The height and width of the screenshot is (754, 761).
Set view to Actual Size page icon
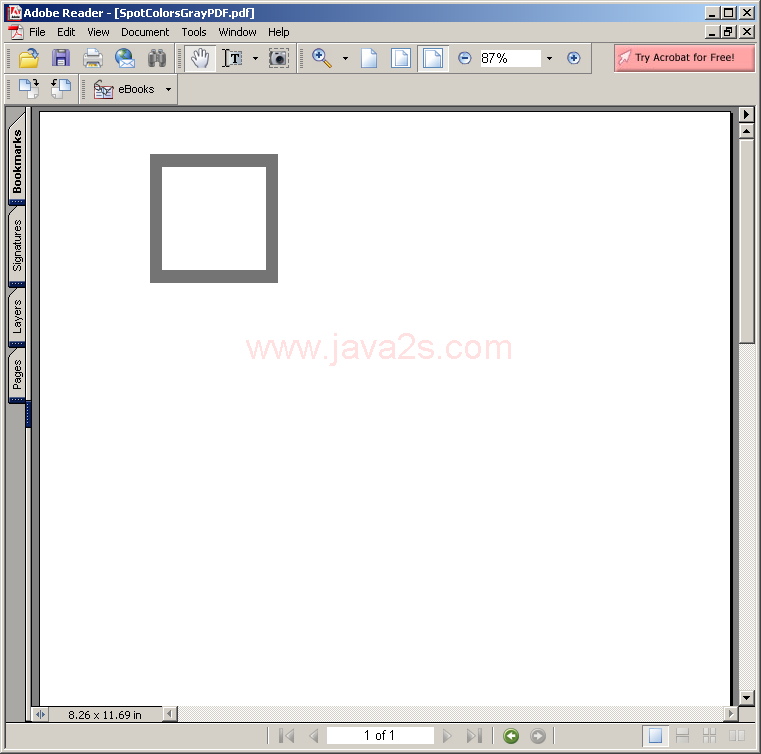pos(369,58)
